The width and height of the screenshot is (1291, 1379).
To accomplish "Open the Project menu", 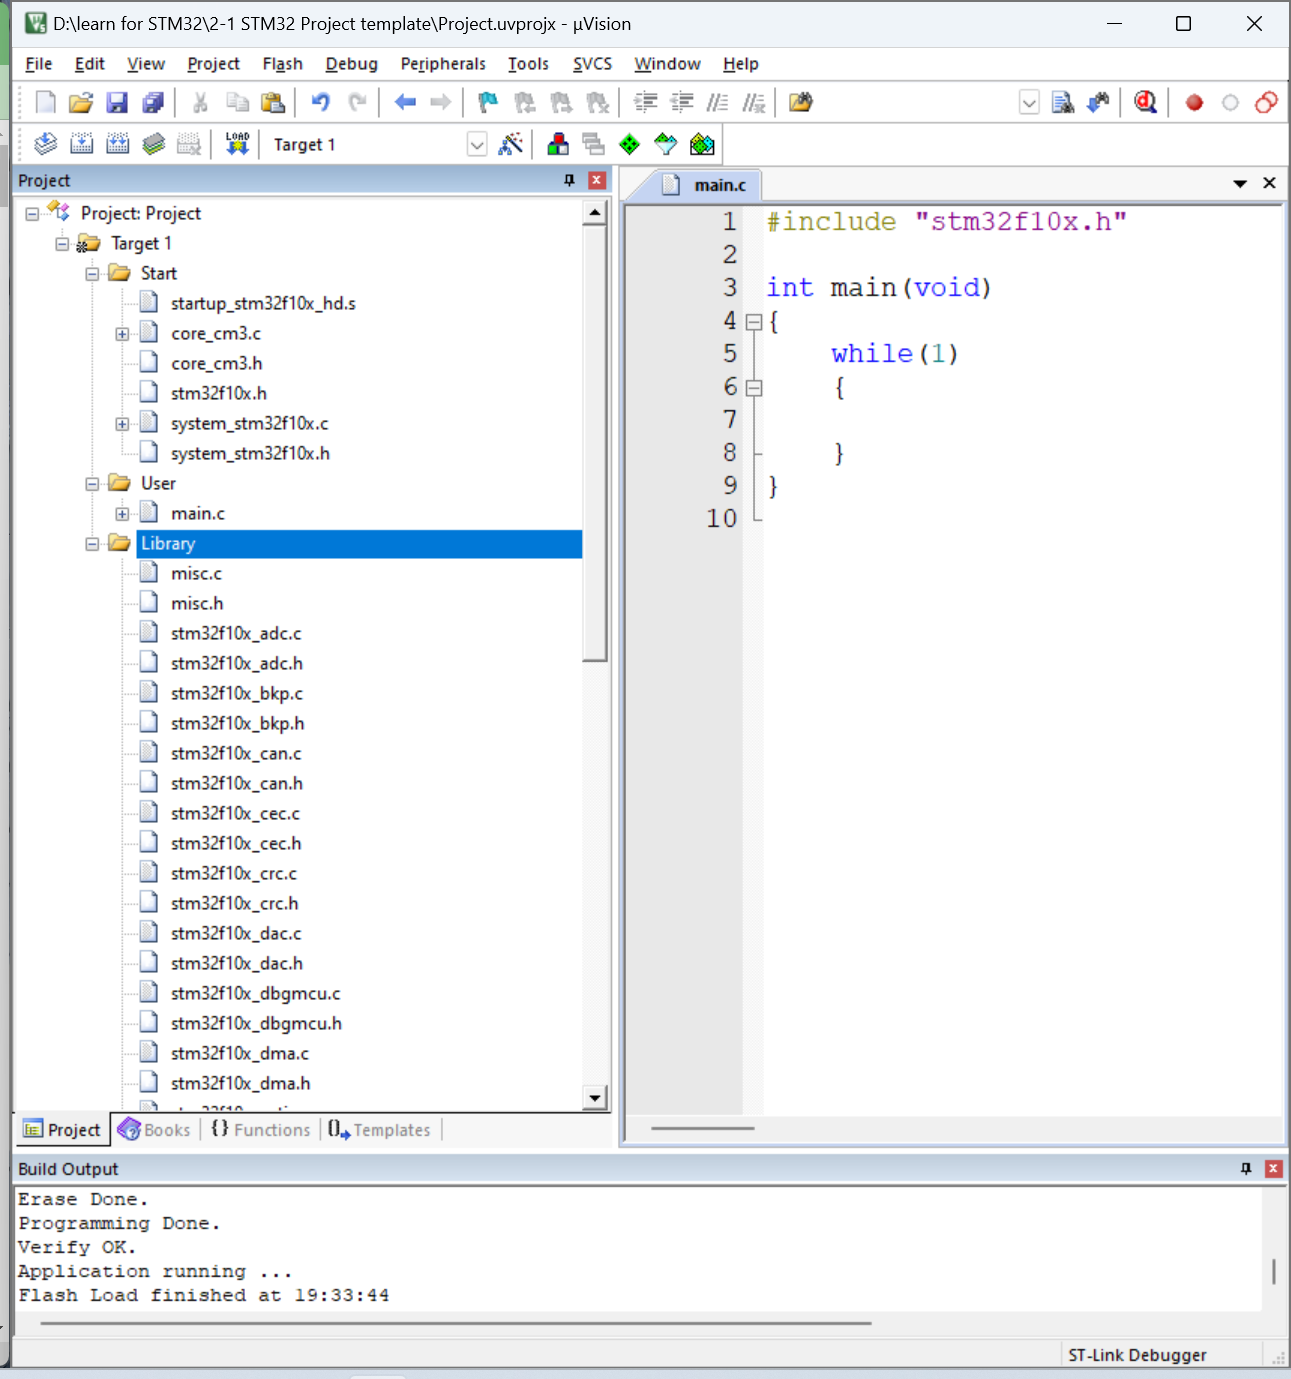I will pos(213,64).
